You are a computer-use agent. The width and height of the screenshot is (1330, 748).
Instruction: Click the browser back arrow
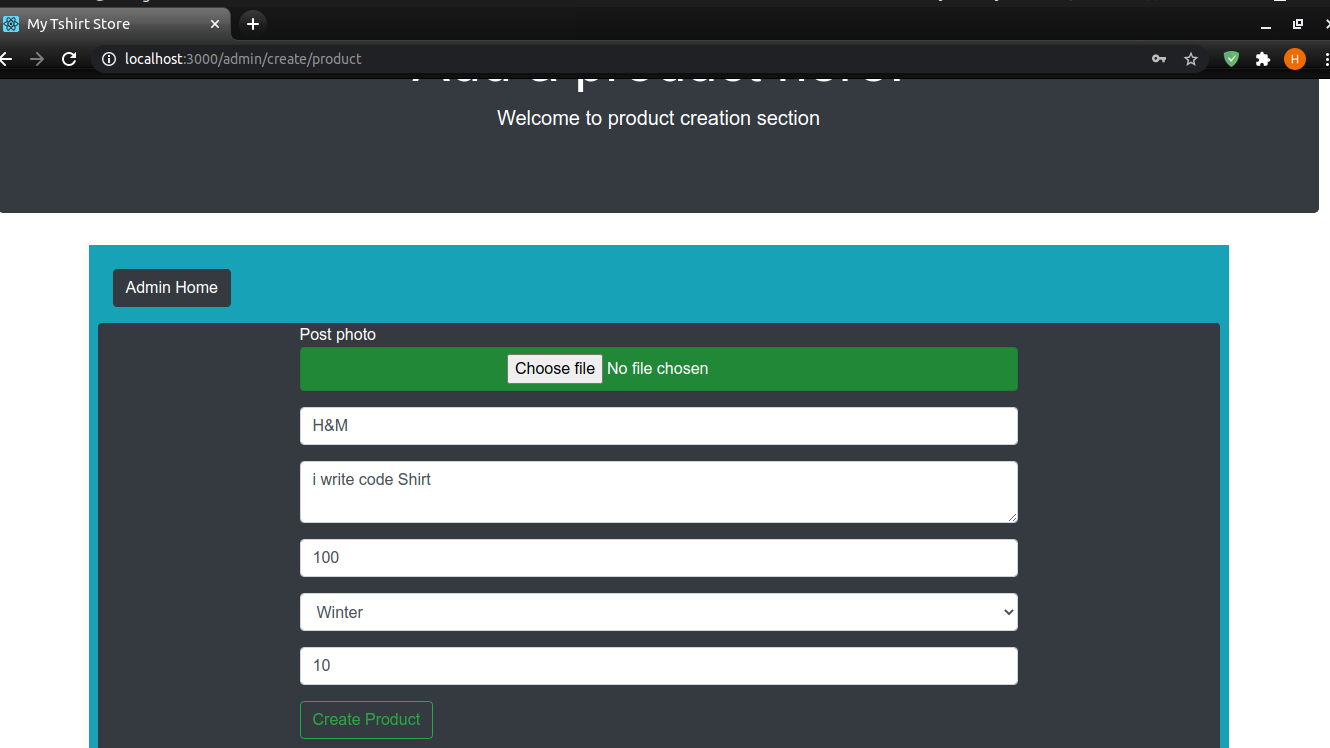5,59
